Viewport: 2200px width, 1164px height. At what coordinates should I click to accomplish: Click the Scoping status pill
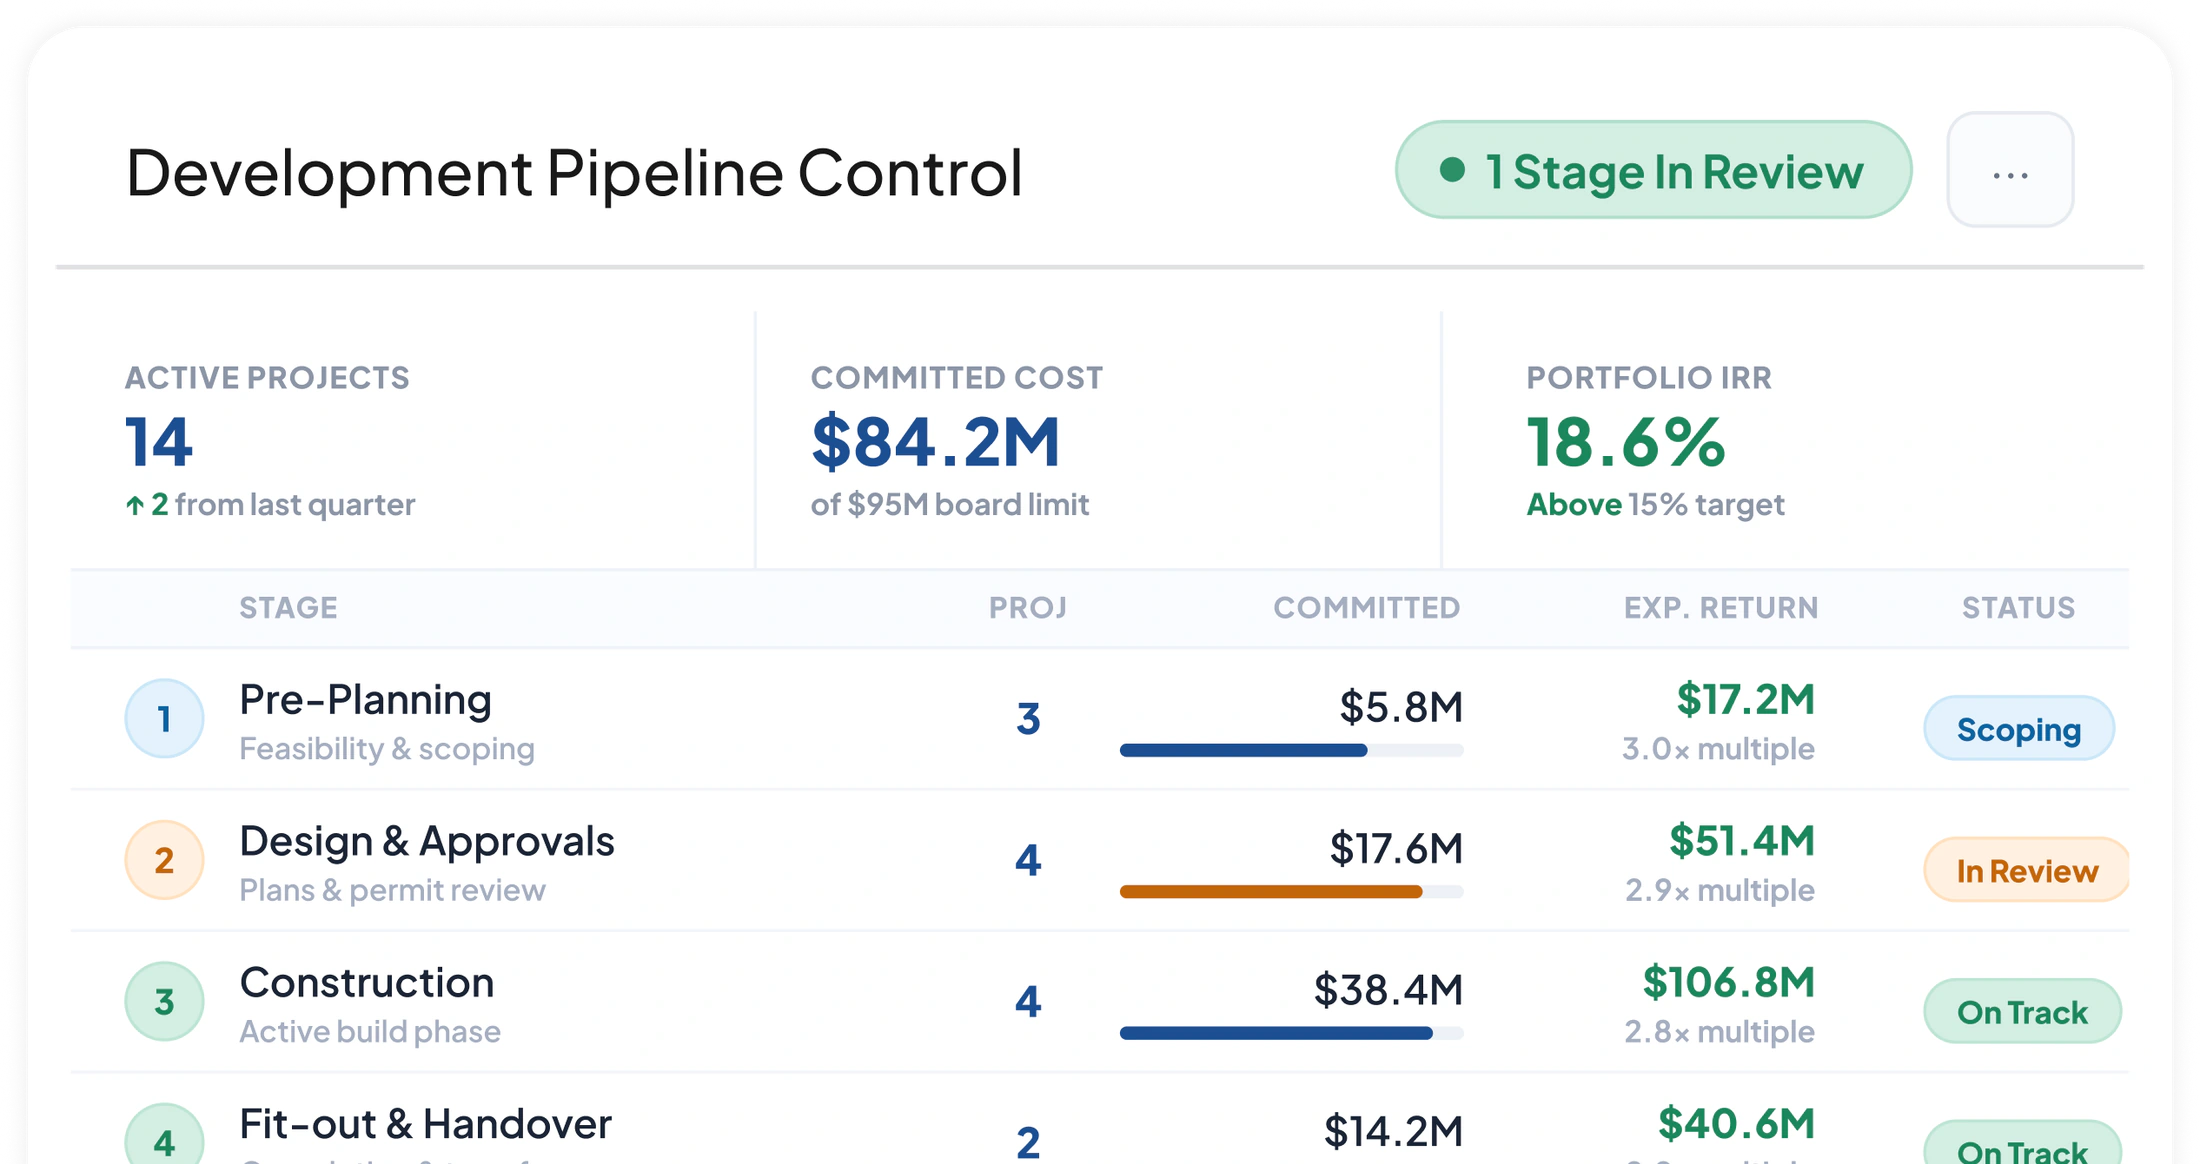point(2018,729)
